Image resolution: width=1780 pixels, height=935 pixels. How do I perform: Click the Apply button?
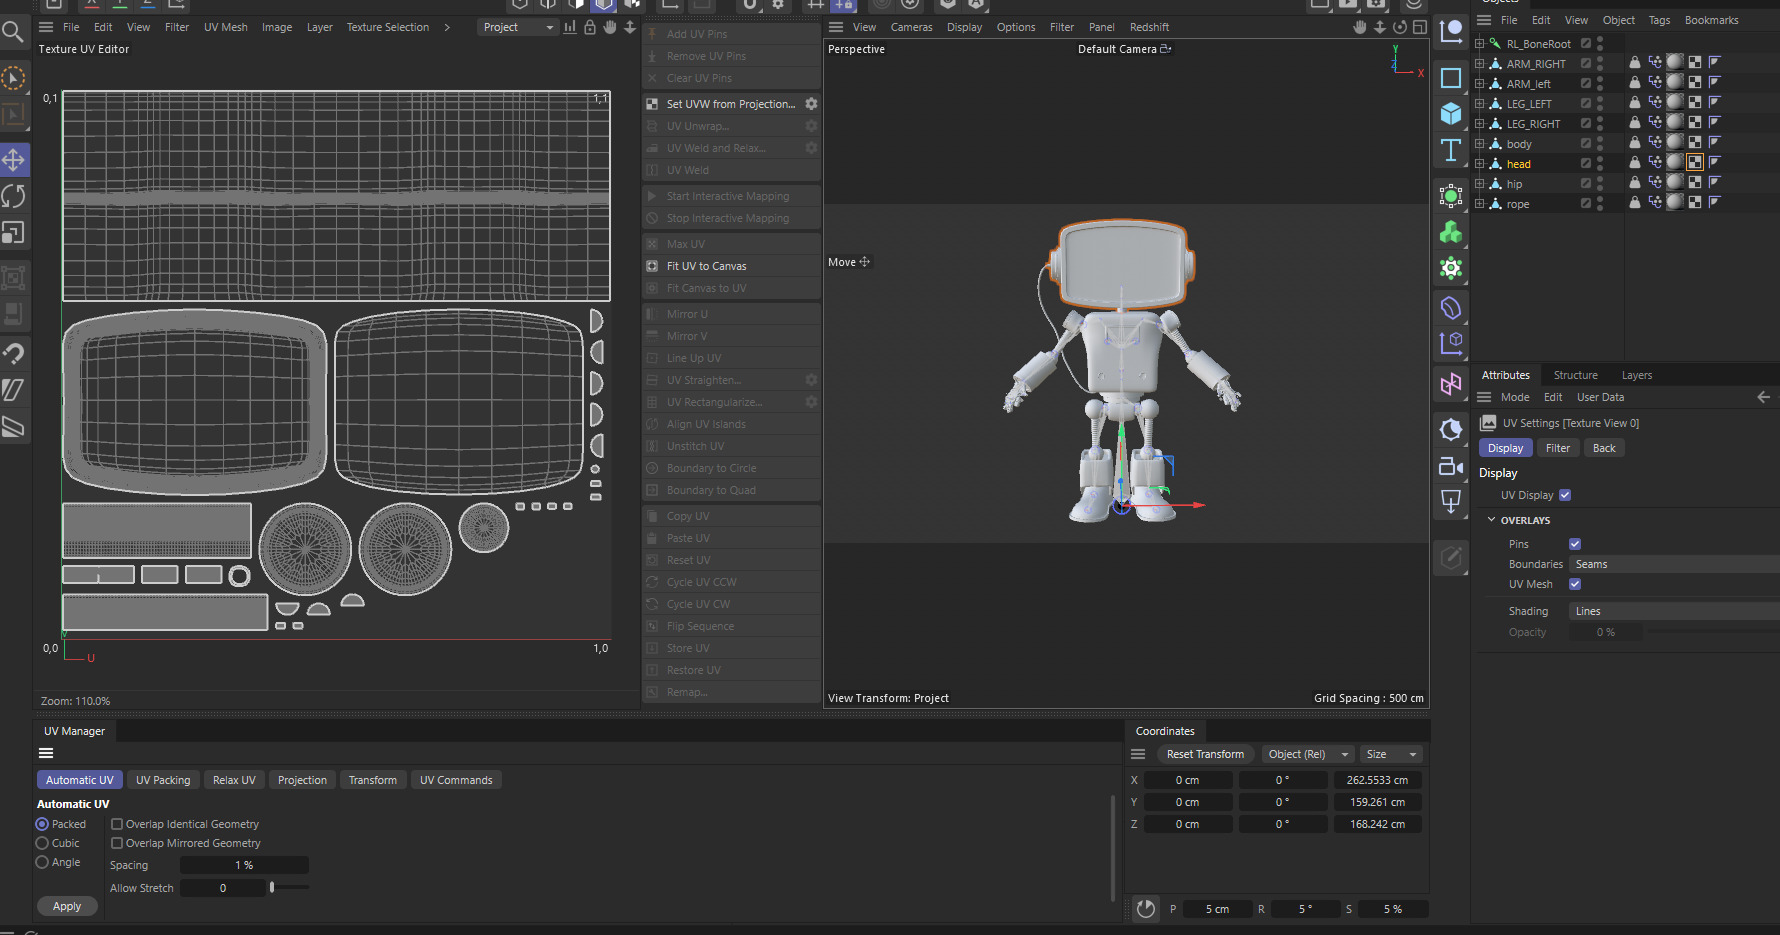[x=67, y=906]
